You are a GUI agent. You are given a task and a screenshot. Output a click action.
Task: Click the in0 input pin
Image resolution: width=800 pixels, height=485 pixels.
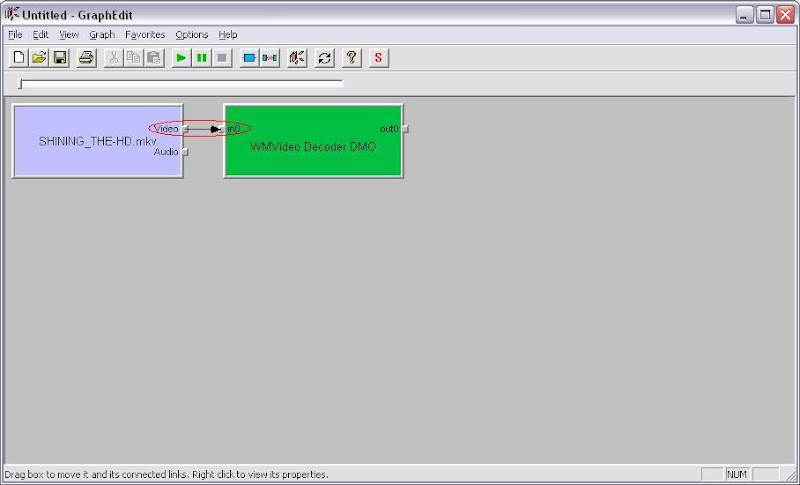[x=221, y=129]
